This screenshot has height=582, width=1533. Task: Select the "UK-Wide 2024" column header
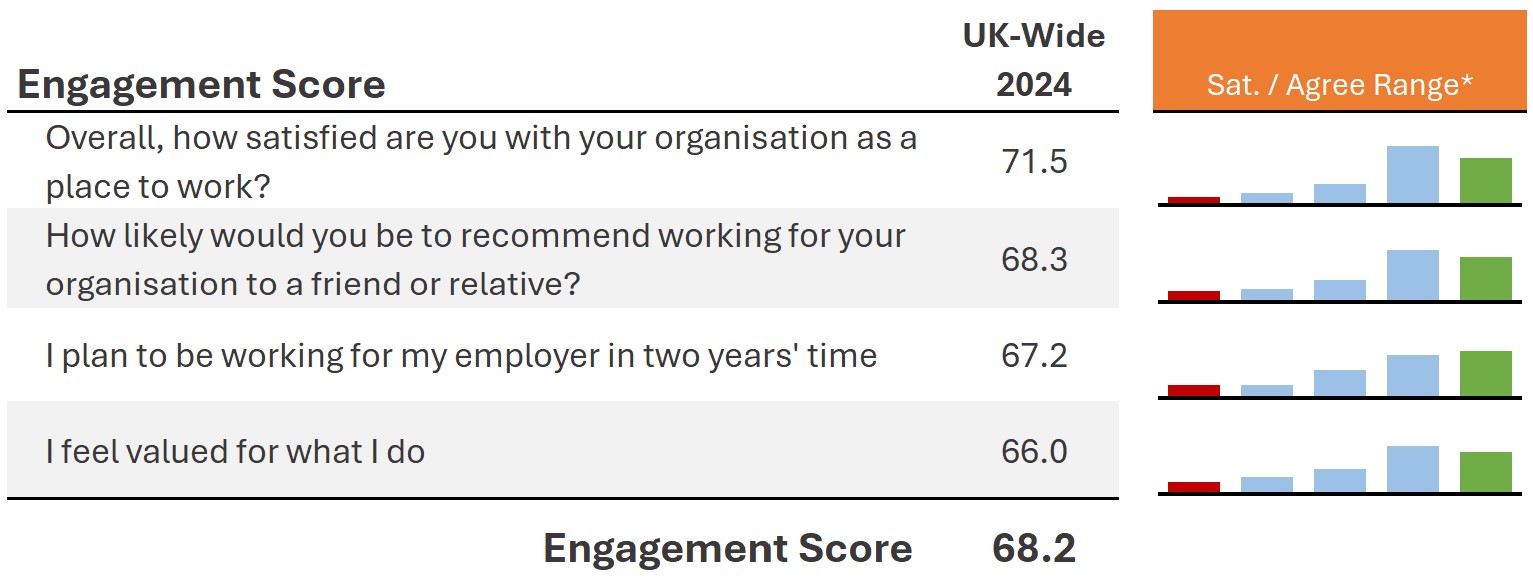pyautogui.click(x=1034, y=60)
